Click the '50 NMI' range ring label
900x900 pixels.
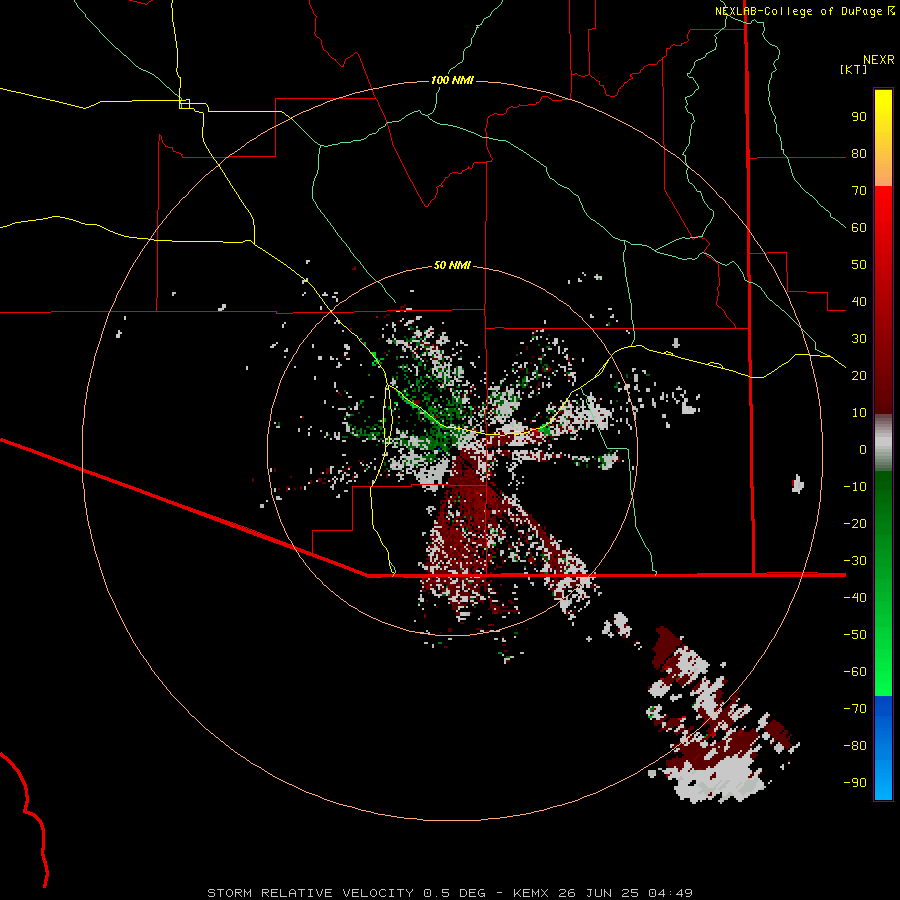[452, 265]
